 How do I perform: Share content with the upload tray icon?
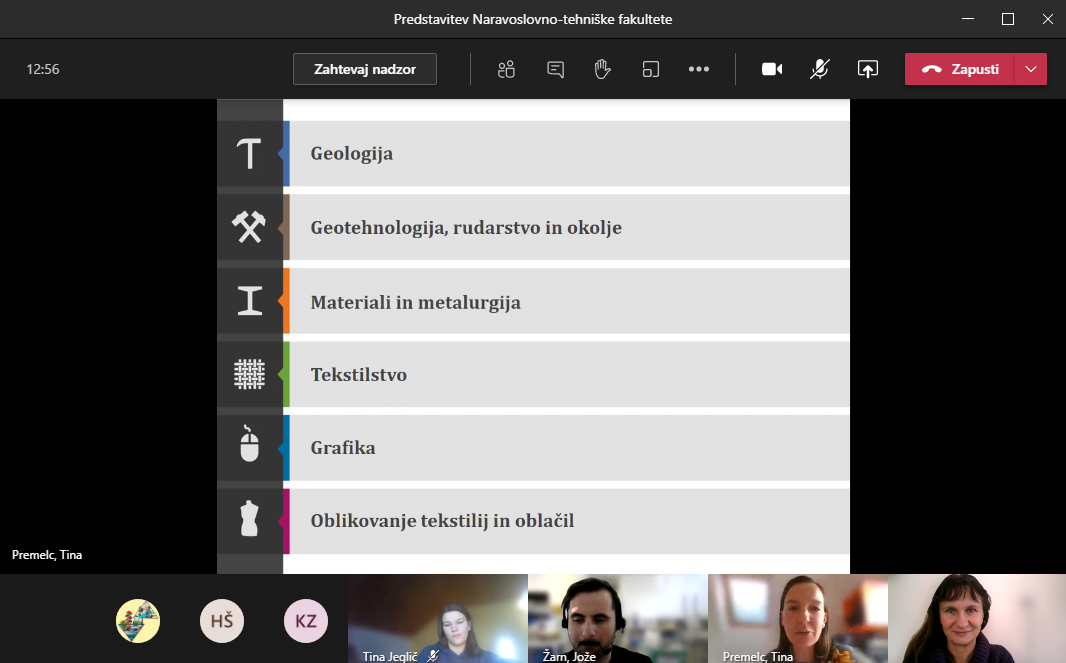[x=867, y=69]
